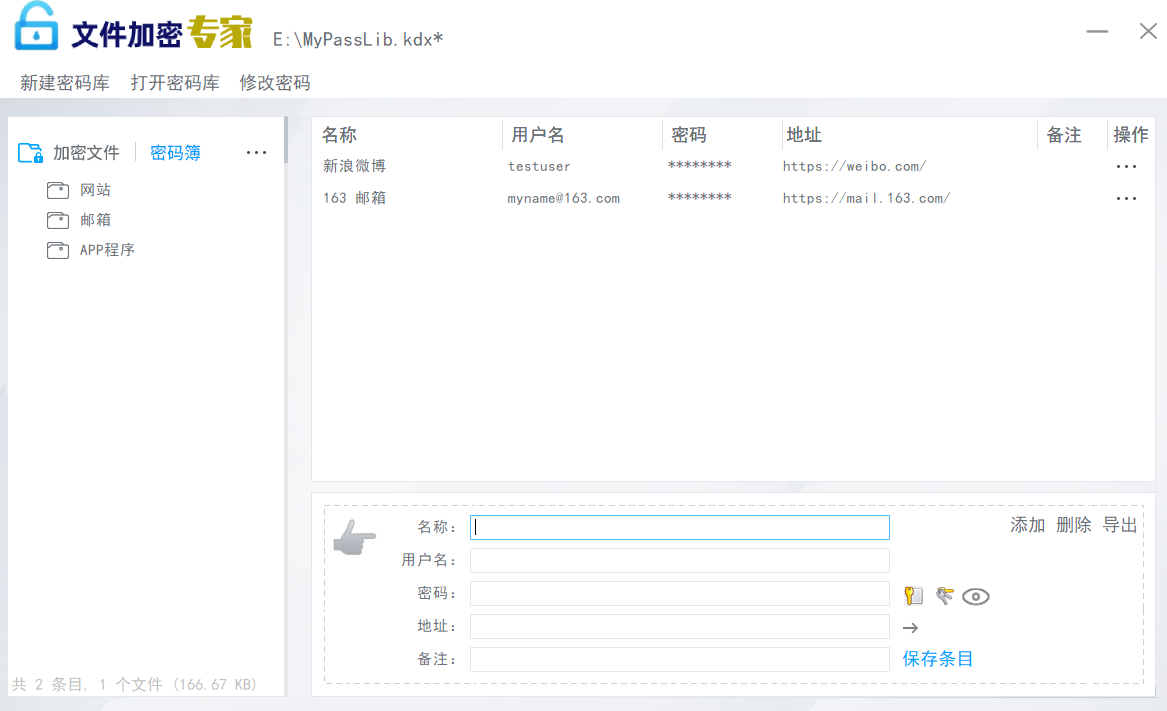Open the 新建密码库 menu

(x=65, y=83)
